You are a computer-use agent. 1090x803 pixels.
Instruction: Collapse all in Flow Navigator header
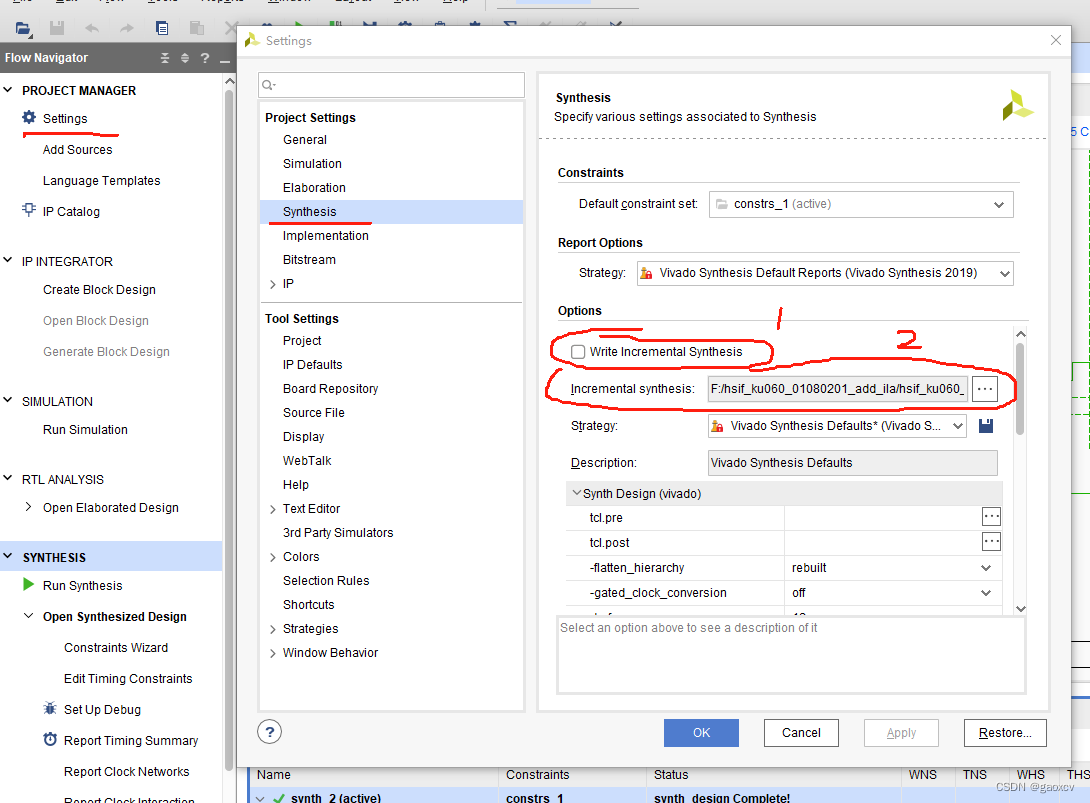click(165, 58)
